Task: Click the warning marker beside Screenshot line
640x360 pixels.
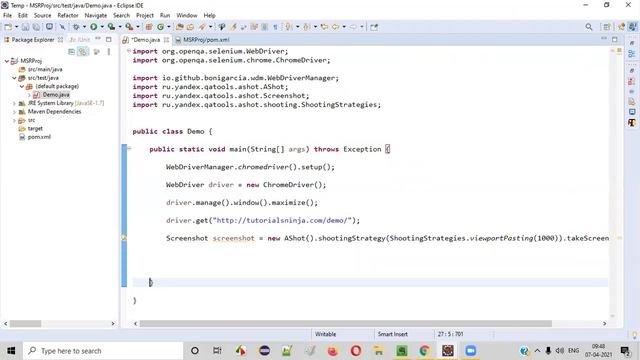Action: click(124, 238)
